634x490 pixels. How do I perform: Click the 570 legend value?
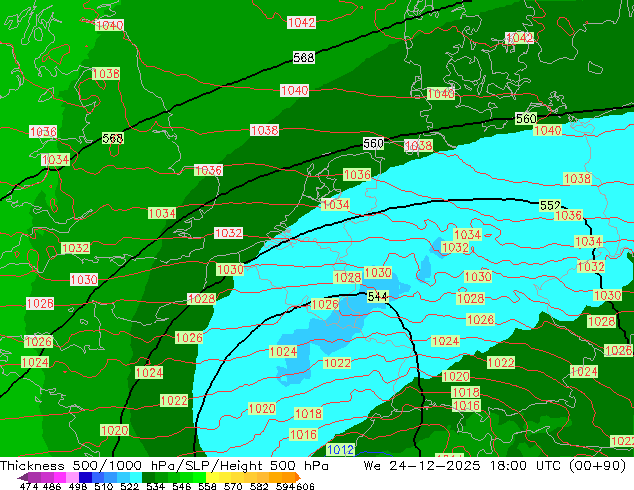click(233, 486)
